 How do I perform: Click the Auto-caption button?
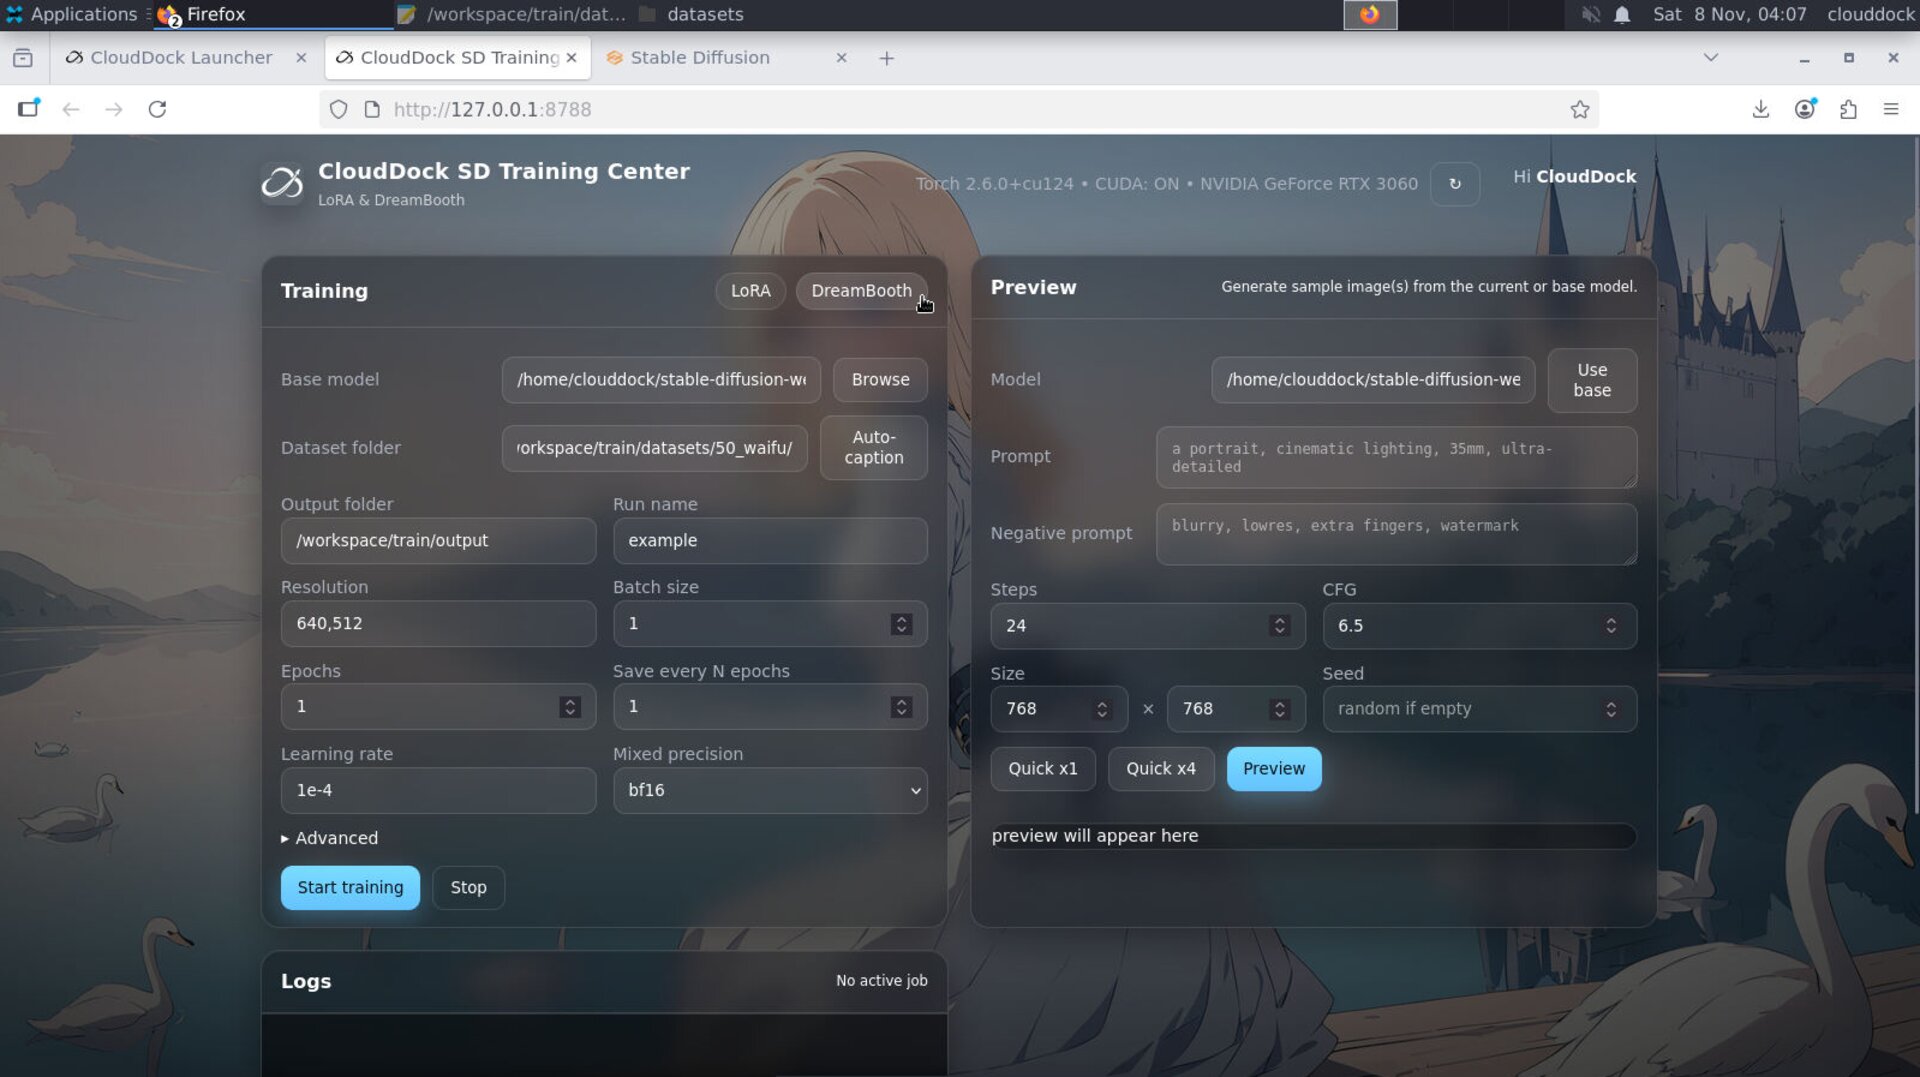(873, 448)
